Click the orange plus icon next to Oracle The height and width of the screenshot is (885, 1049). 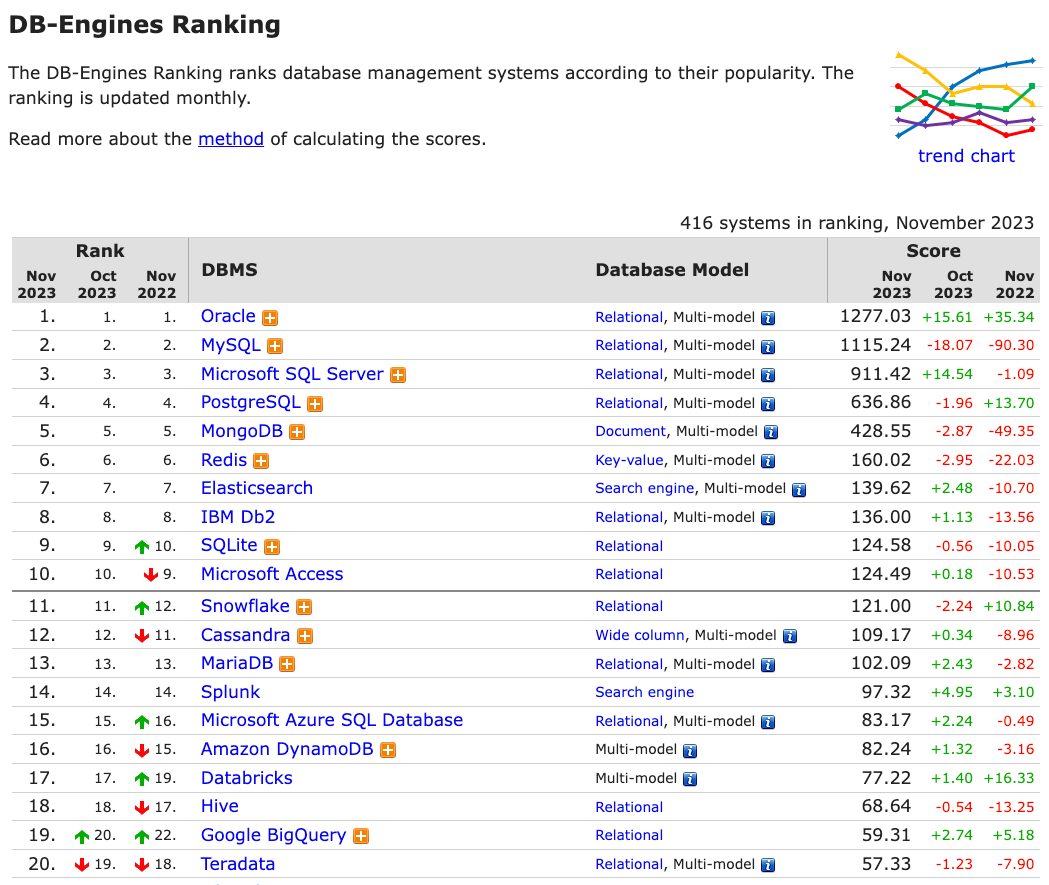(x=270, y=318)
